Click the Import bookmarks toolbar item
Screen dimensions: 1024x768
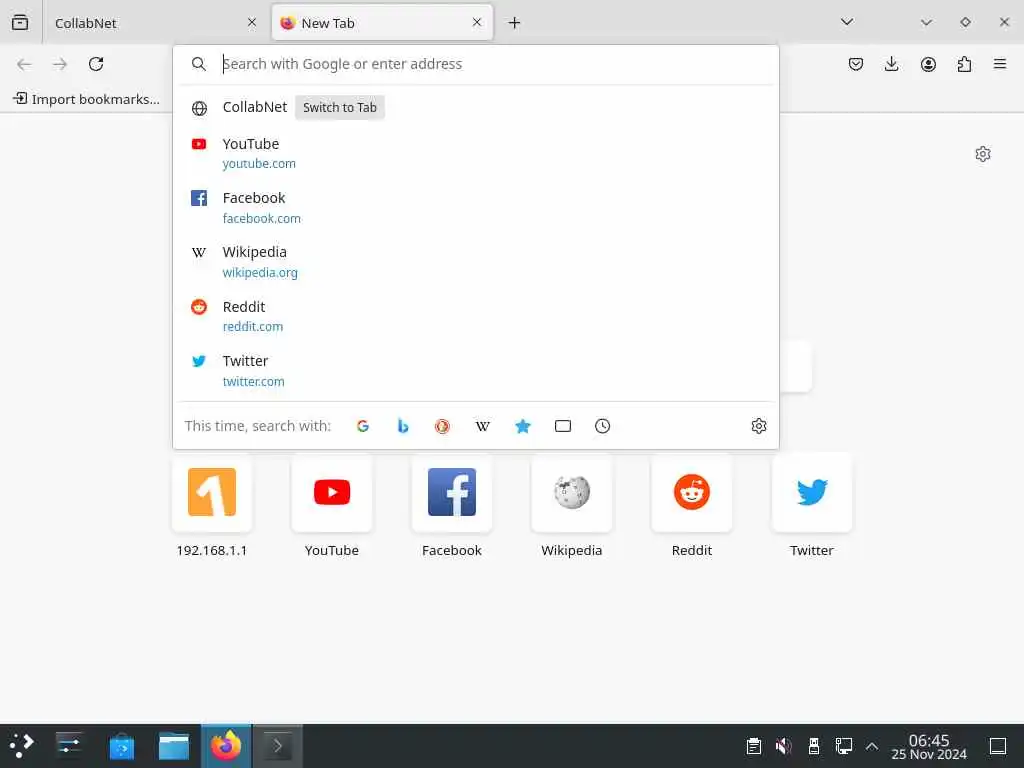[x=86, y=99]
